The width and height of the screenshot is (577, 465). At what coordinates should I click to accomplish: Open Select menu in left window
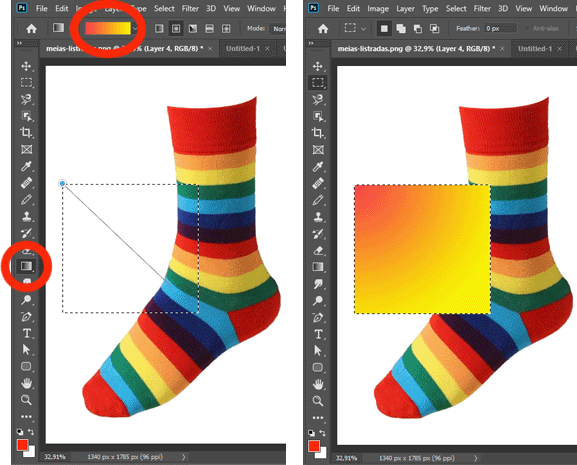coord(164,8)
